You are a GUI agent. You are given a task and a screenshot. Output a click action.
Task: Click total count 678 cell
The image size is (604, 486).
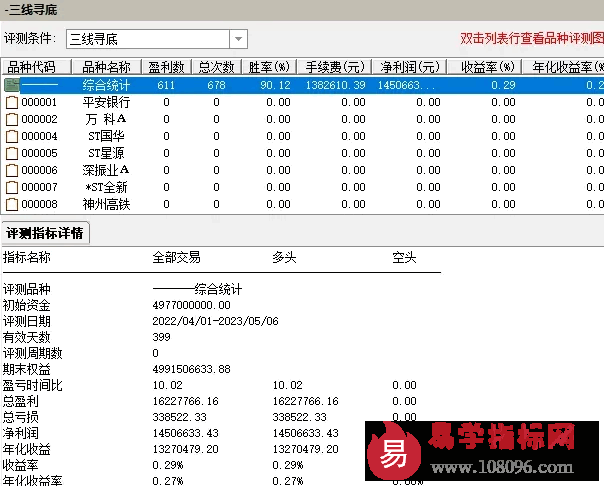coord(216,85)
